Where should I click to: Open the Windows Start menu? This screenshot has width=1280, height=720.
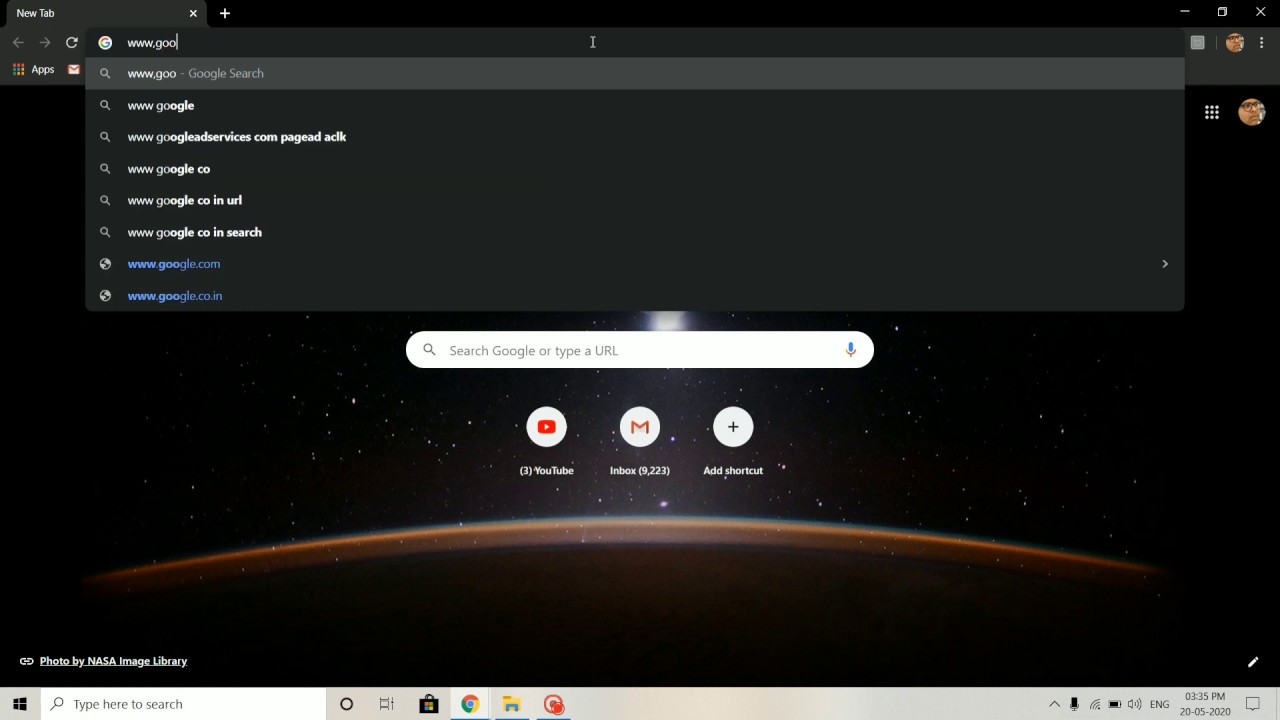pyautogui.click(x=20, y=704)
